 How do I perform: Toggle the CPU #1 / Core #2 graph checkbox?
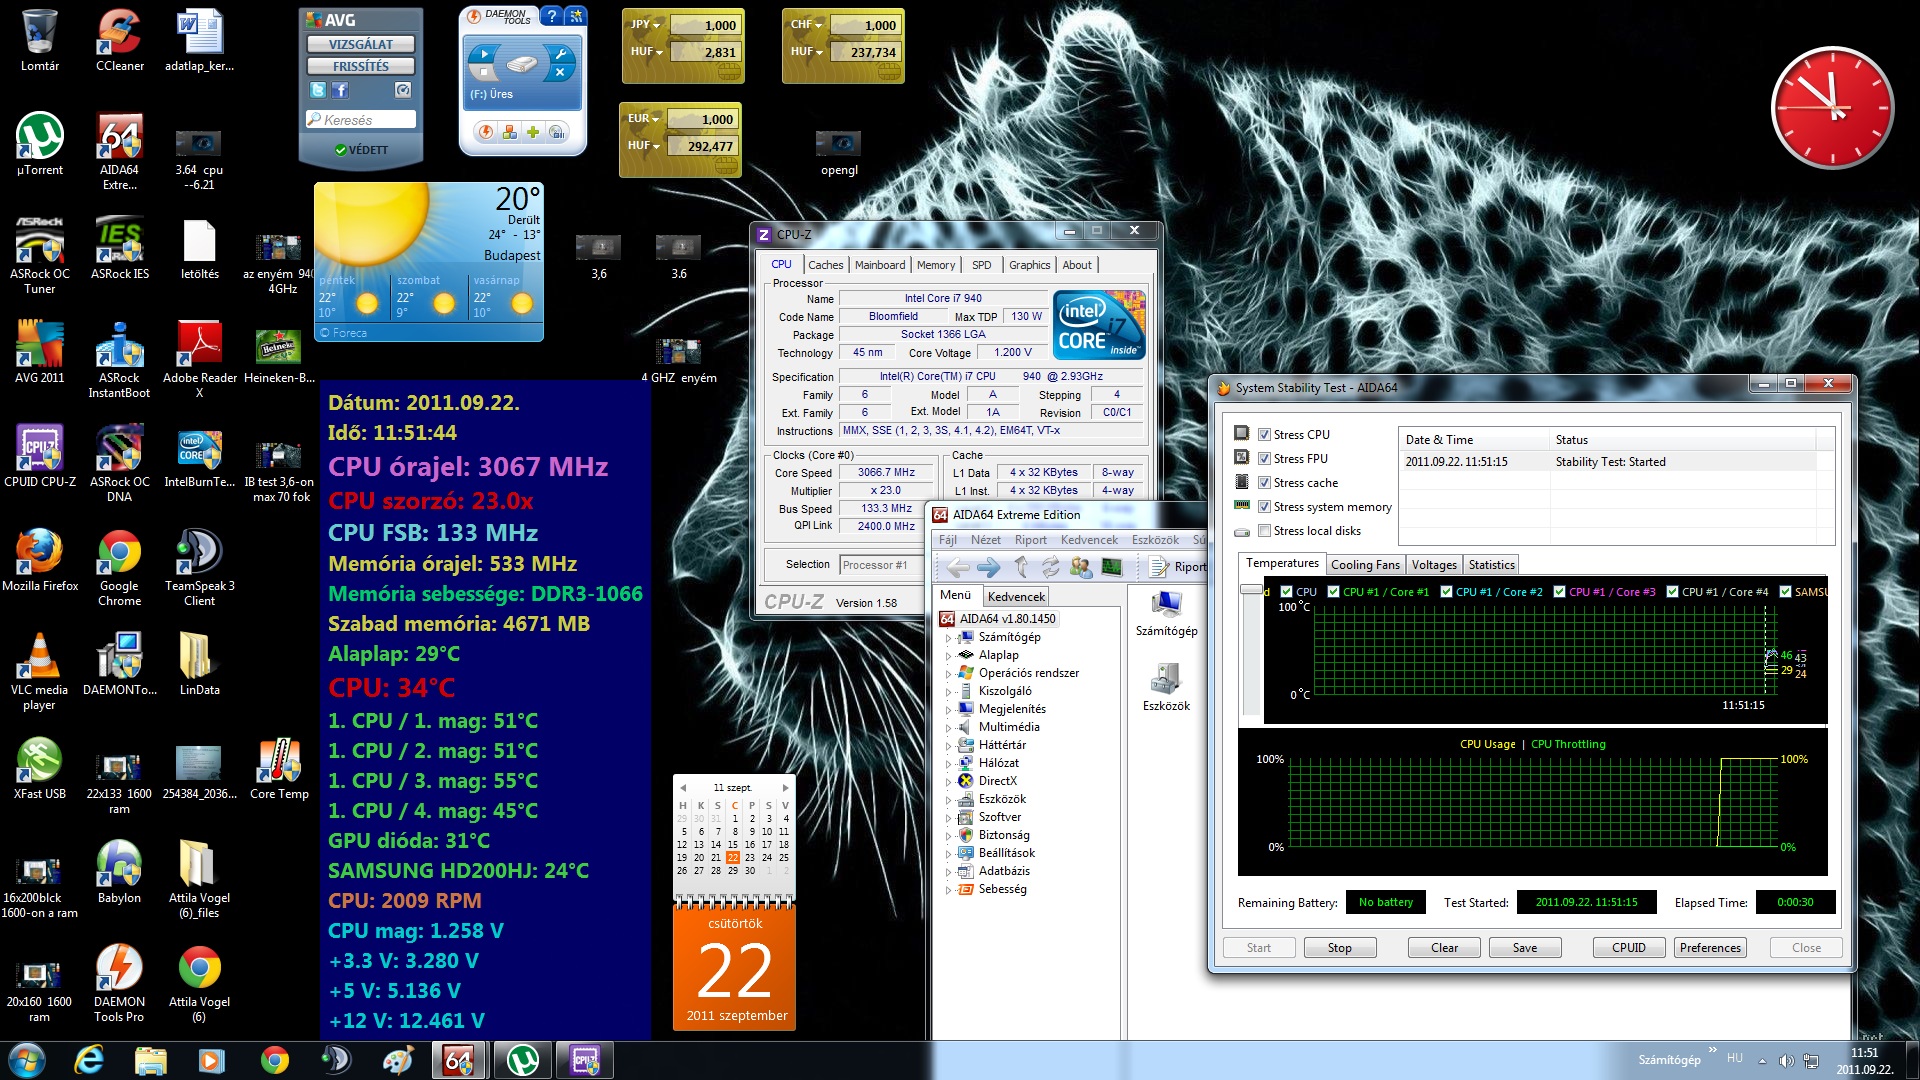(1446, 591)
